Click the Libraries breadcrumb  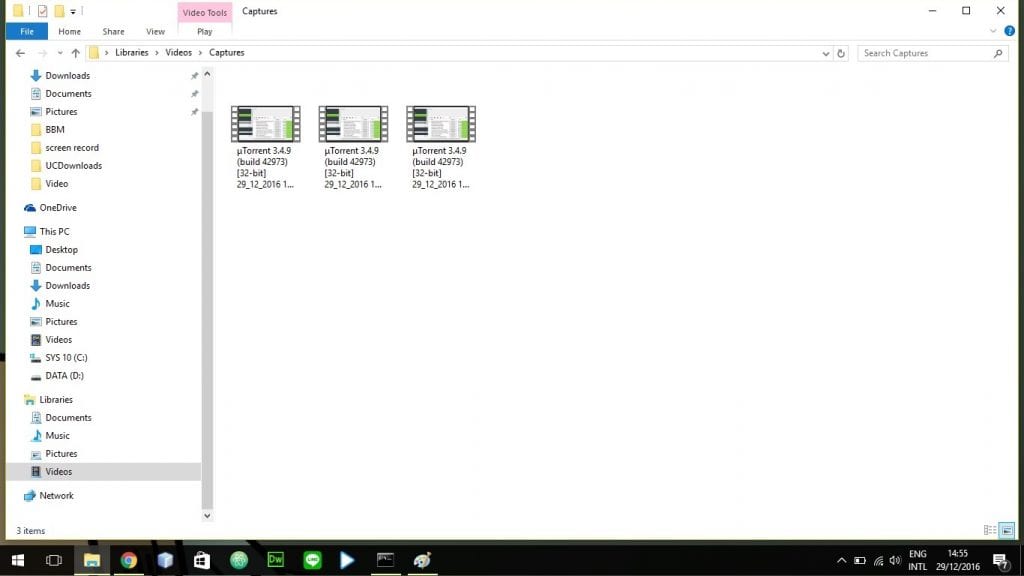[x=132, y=53]
